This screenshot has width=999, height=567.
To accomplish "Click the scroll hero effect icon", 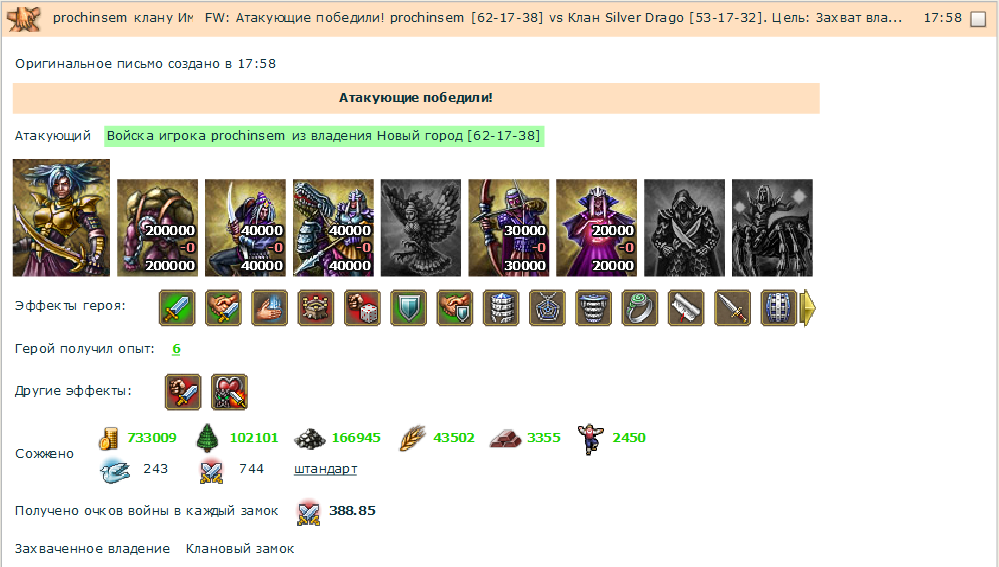I will coord(686,308).
